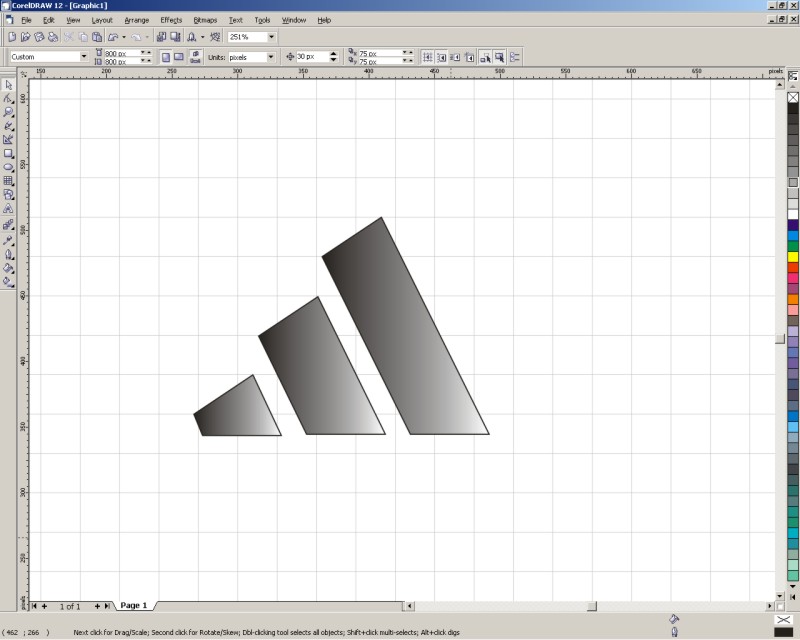800x640 pixels.
Task: Expand the 251% zoom level dropdown
Action: click(x=271, y=37)
